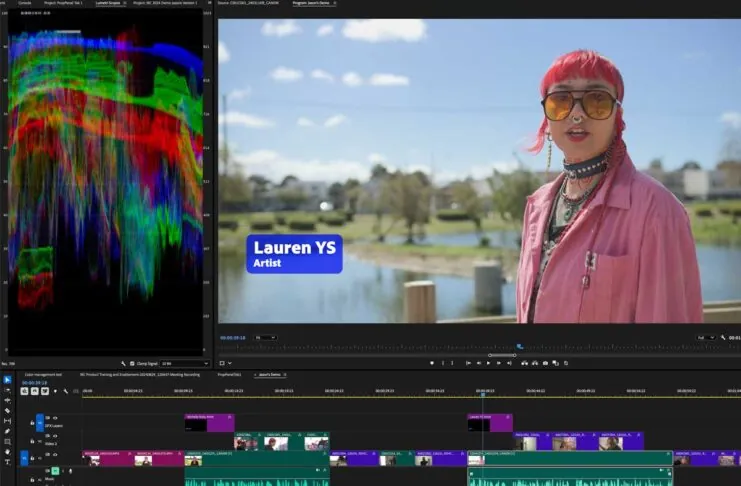Toggle the Clamp Signal checkbox
This screenshot has height=486, width=741.
pos(133,363)
